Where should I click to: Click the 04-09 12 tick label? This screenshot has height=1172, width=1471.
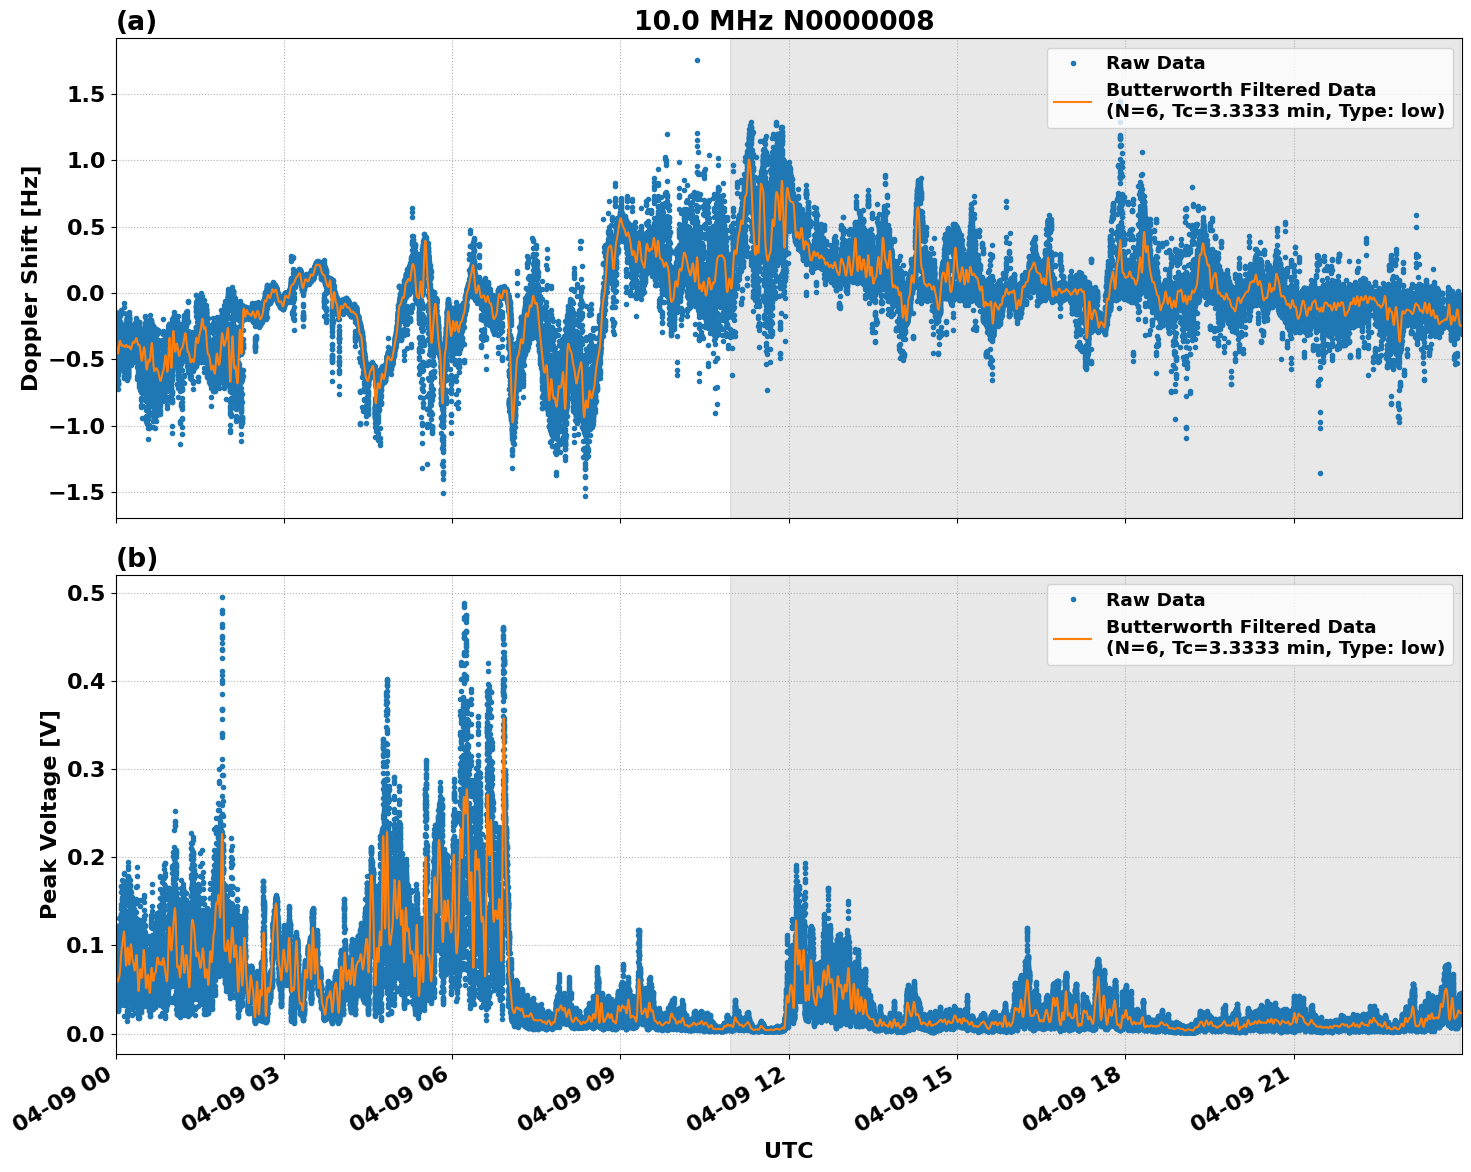[737, 1097]
